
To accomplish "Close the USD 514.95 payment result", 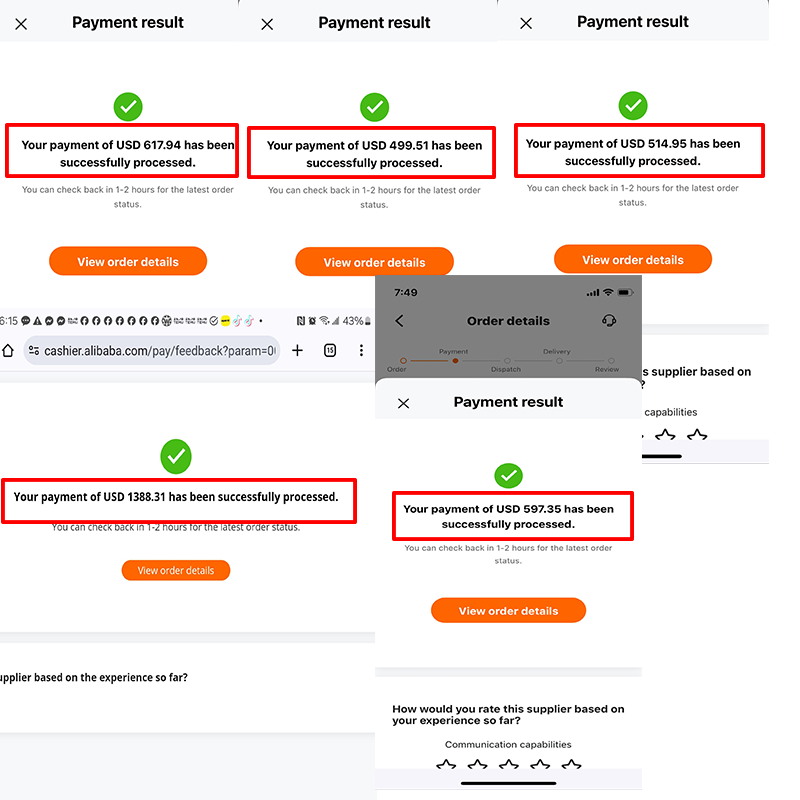I will point(526,23).
